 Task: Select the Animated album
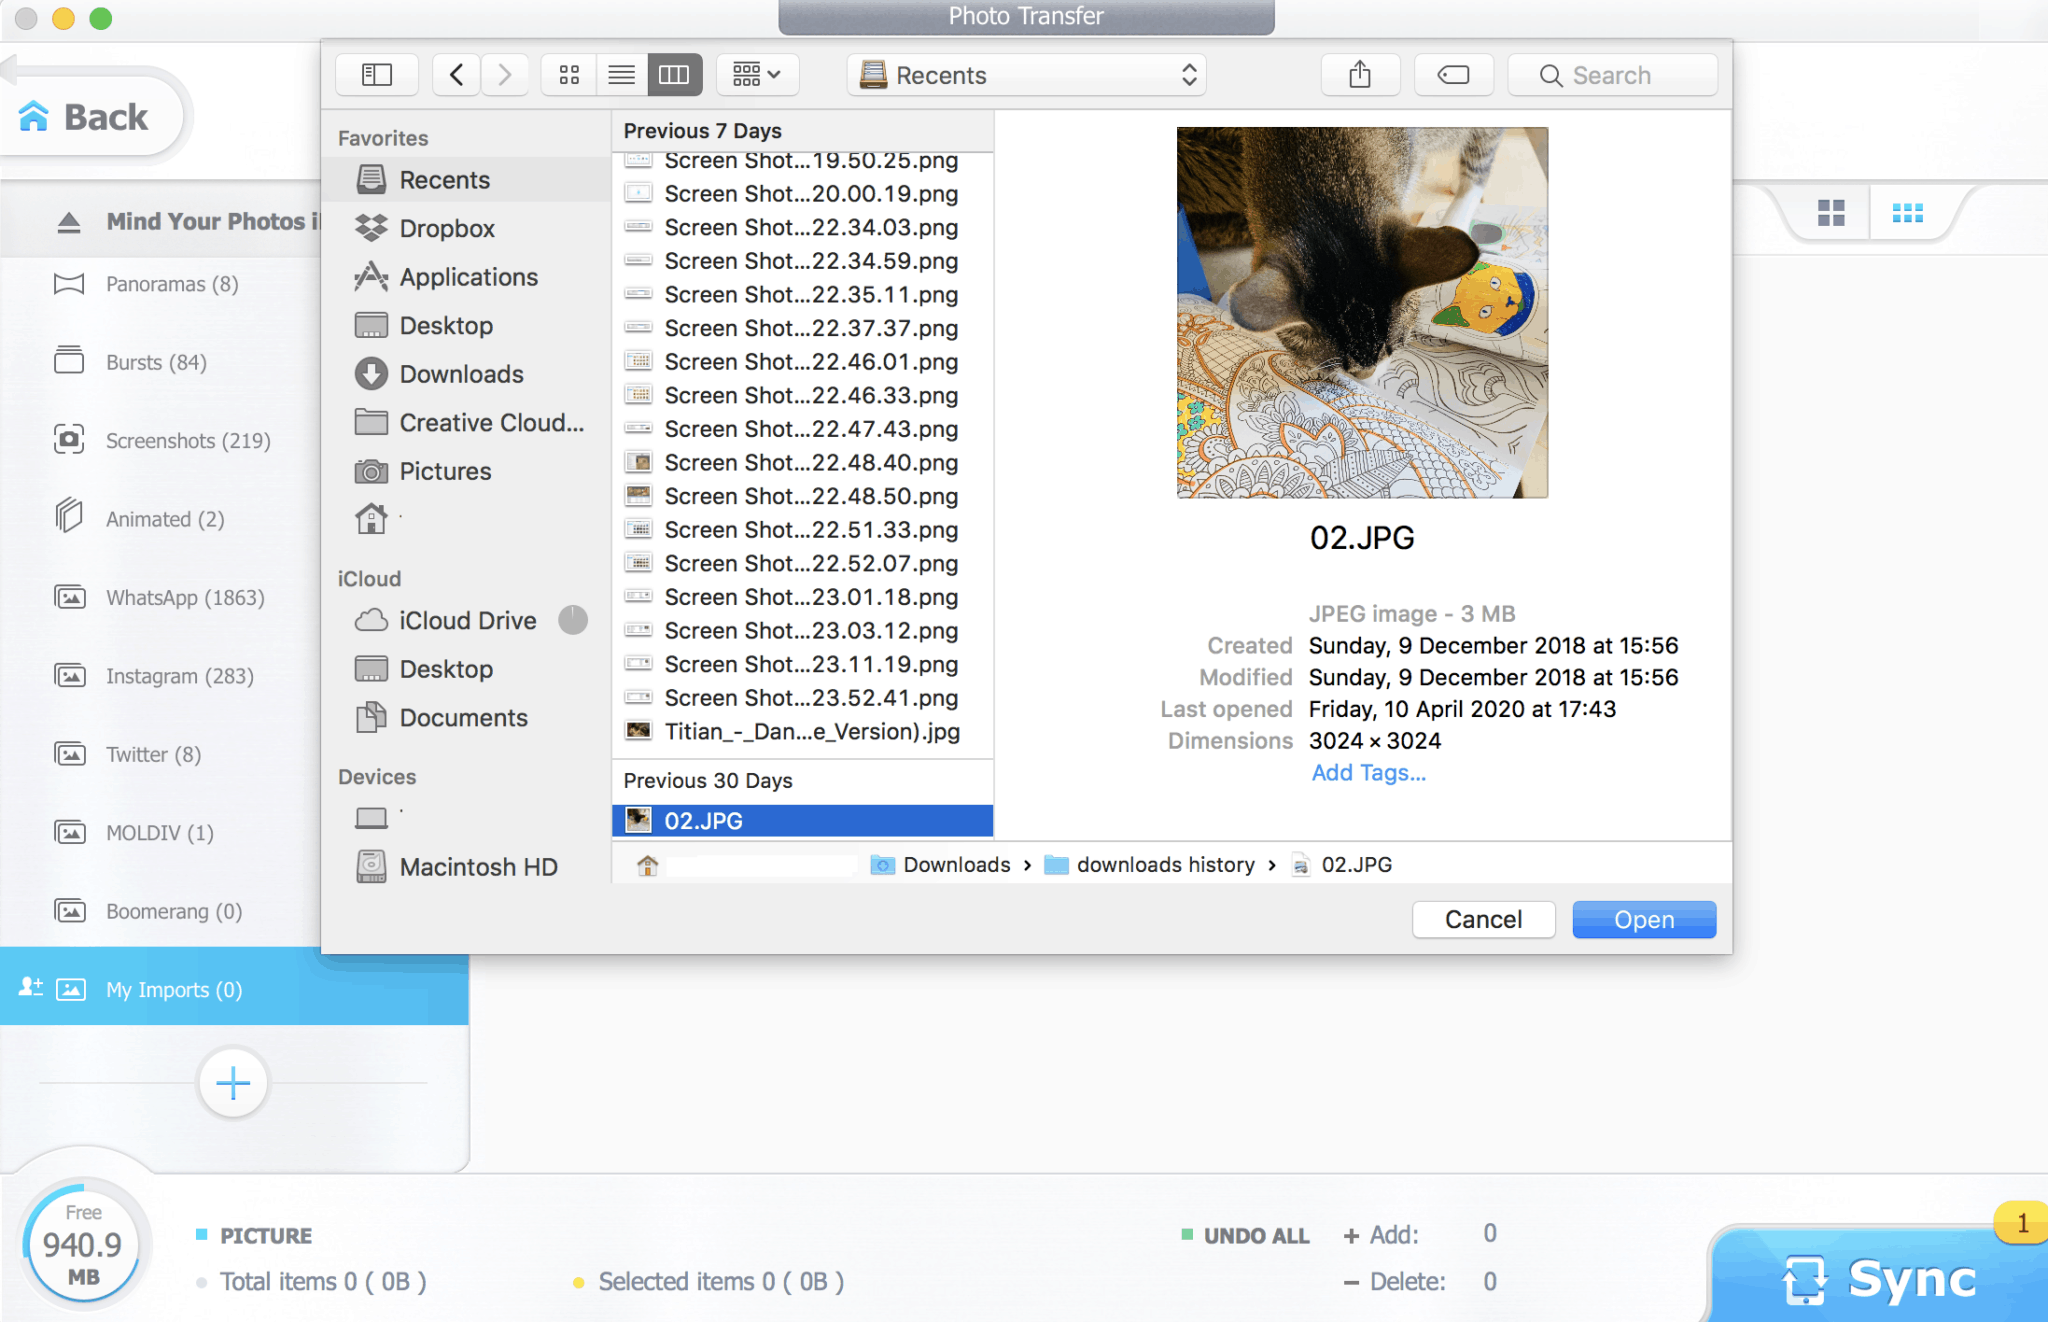164,519
